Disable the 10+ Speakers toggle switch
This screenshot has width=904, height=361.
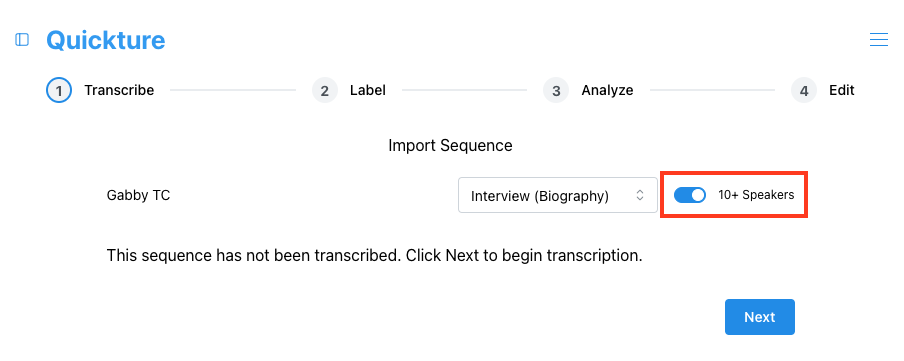(690, 195)
